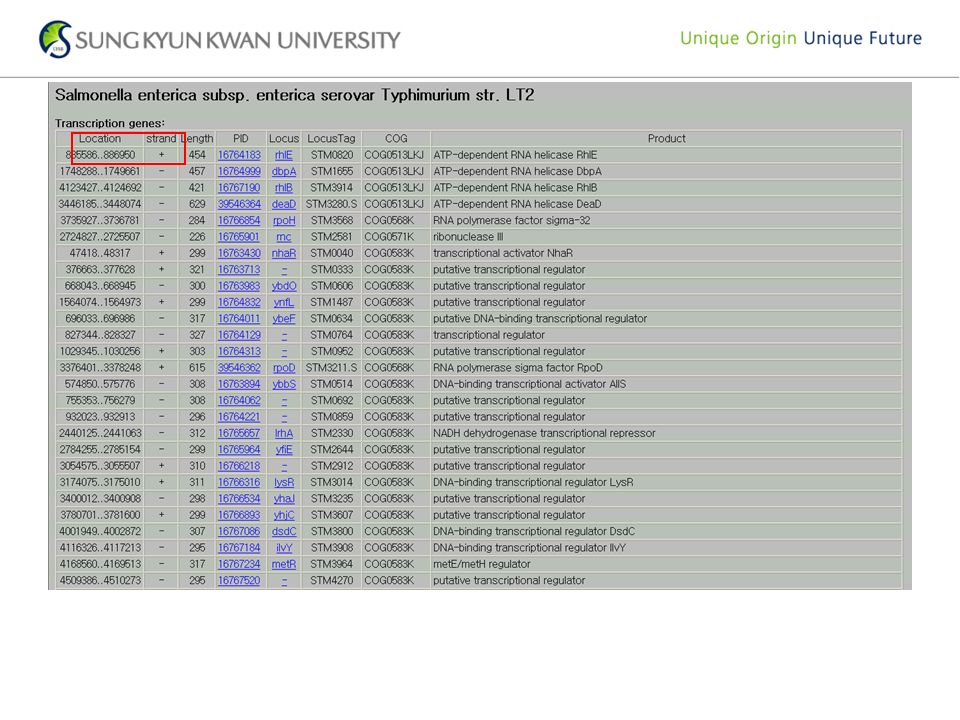960x720 pixels.
Task: Open PID link 39546362
Action: pos(239,368)
